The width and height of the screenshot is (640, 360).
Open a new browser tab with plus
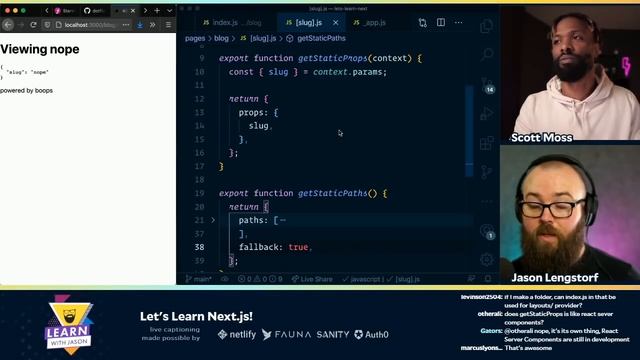coord(157,11)
